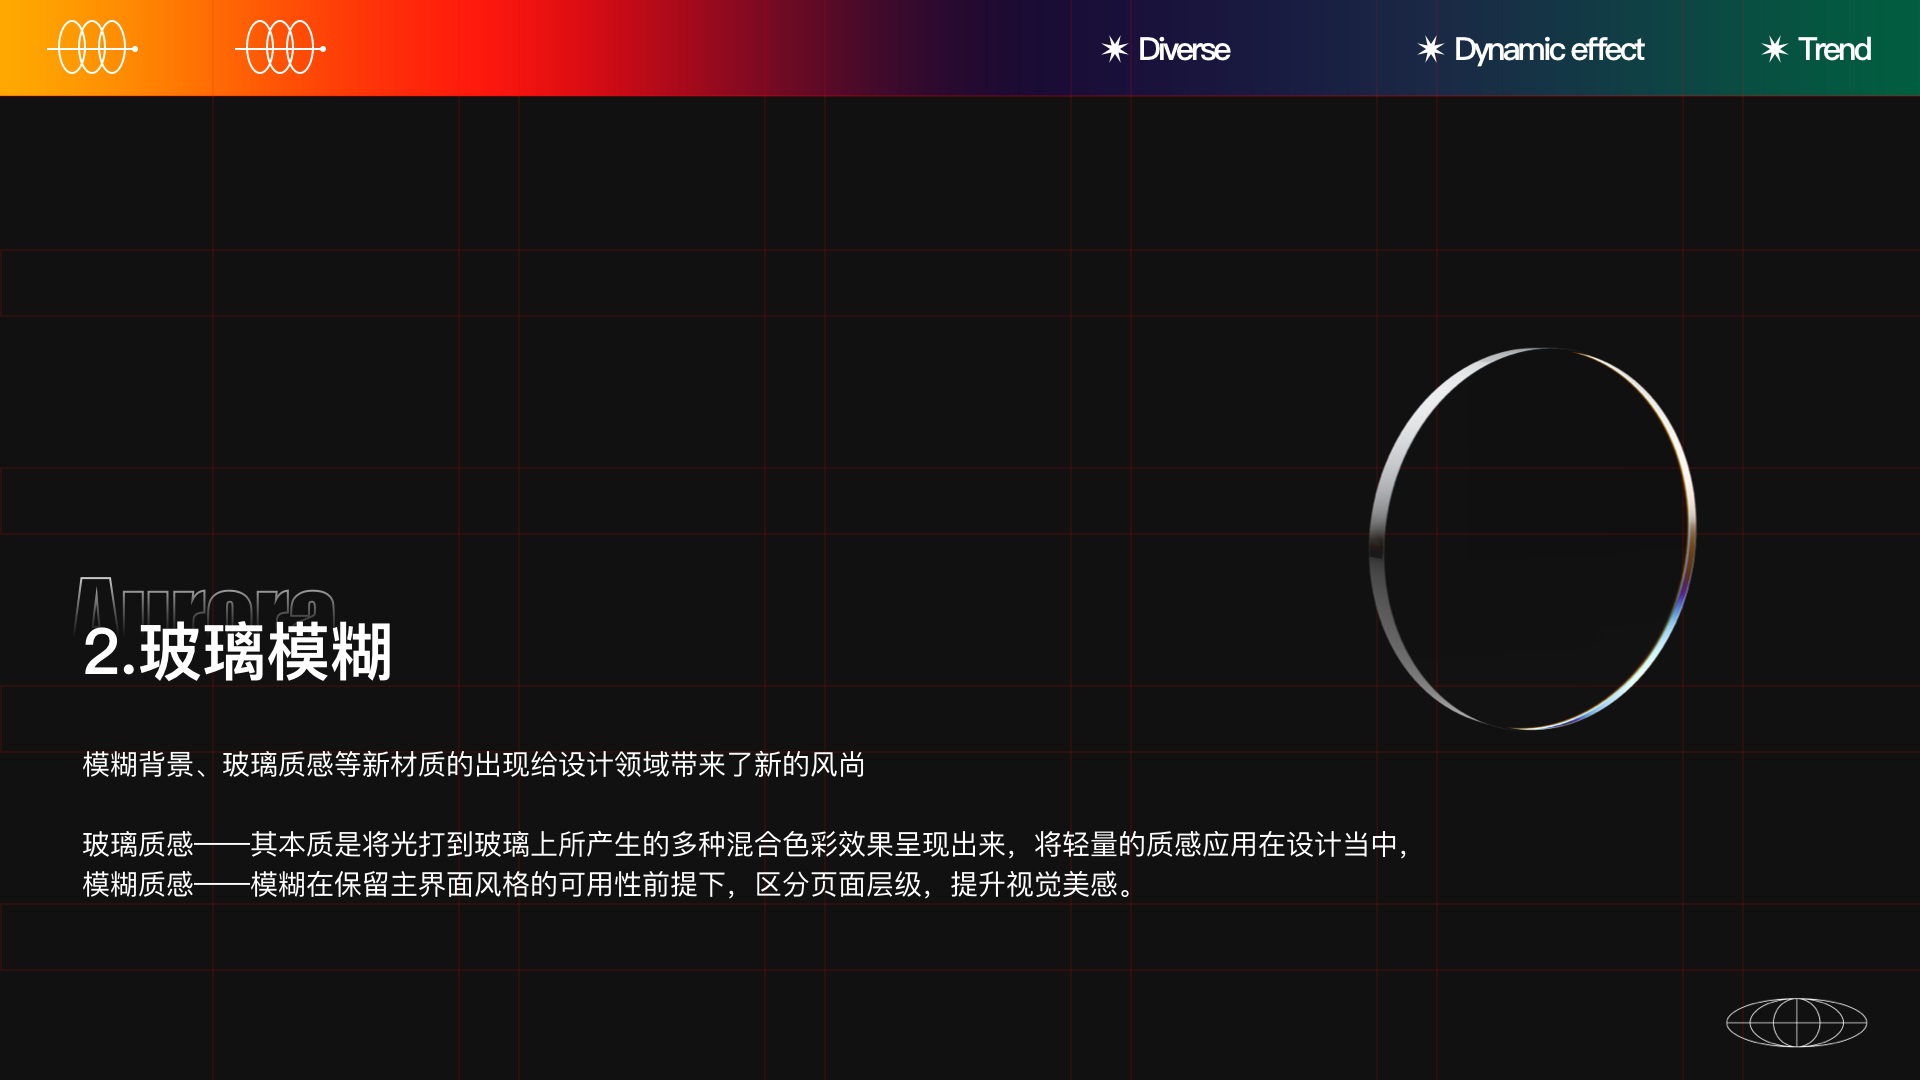Click the star icon beside Dynamic effect
This screenshot has width=1920, height=1080.
pyautogui.click(x=1430, y=49)
